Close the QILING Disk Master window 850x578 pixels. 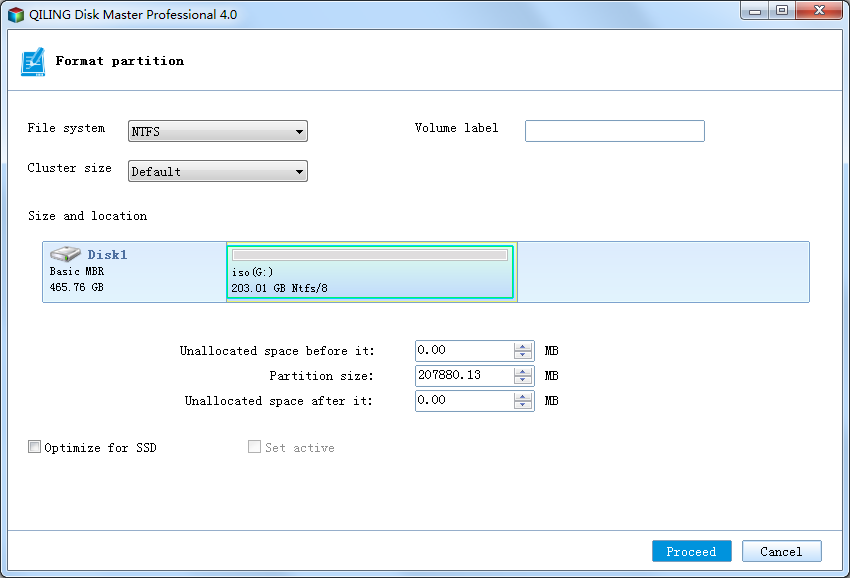tap(819, 10)
